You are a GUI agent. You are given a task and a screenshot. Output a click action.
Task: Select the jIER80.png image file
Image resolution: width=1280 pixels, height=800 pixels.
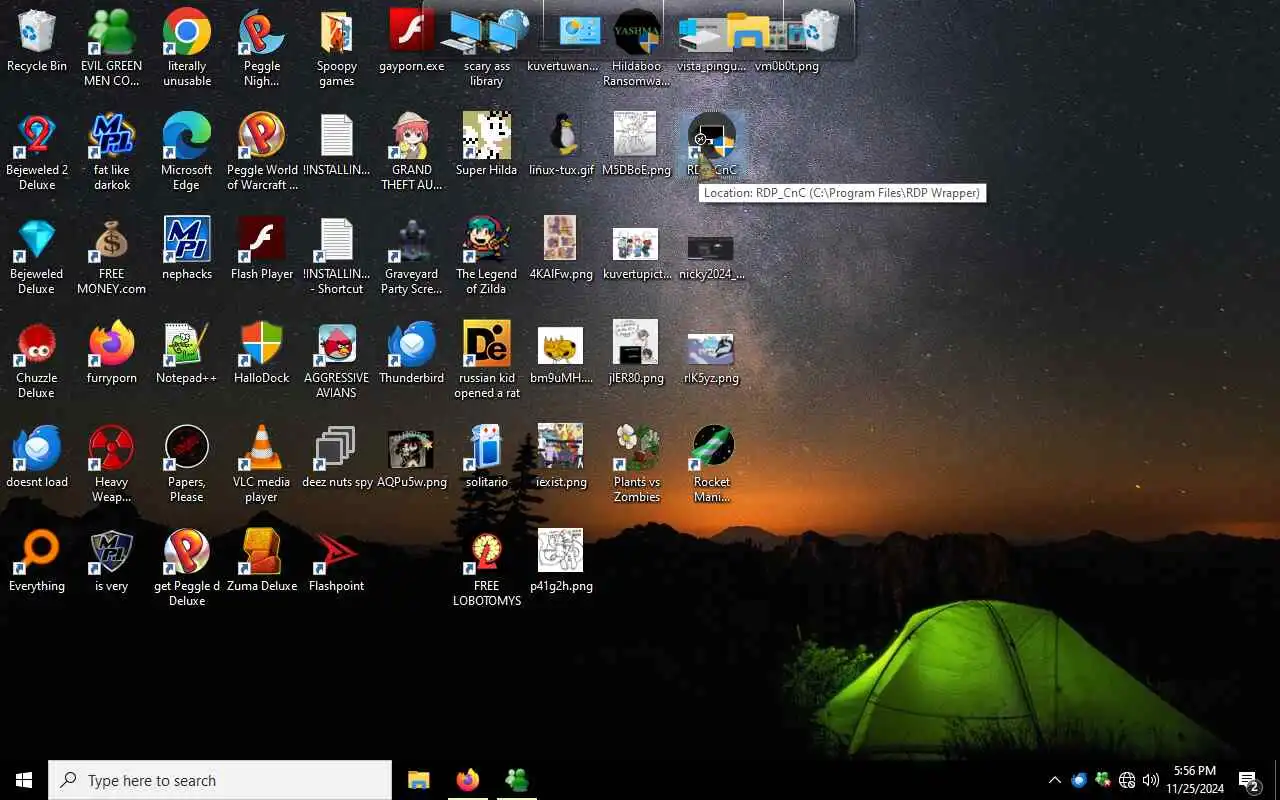tap(637, 352)
